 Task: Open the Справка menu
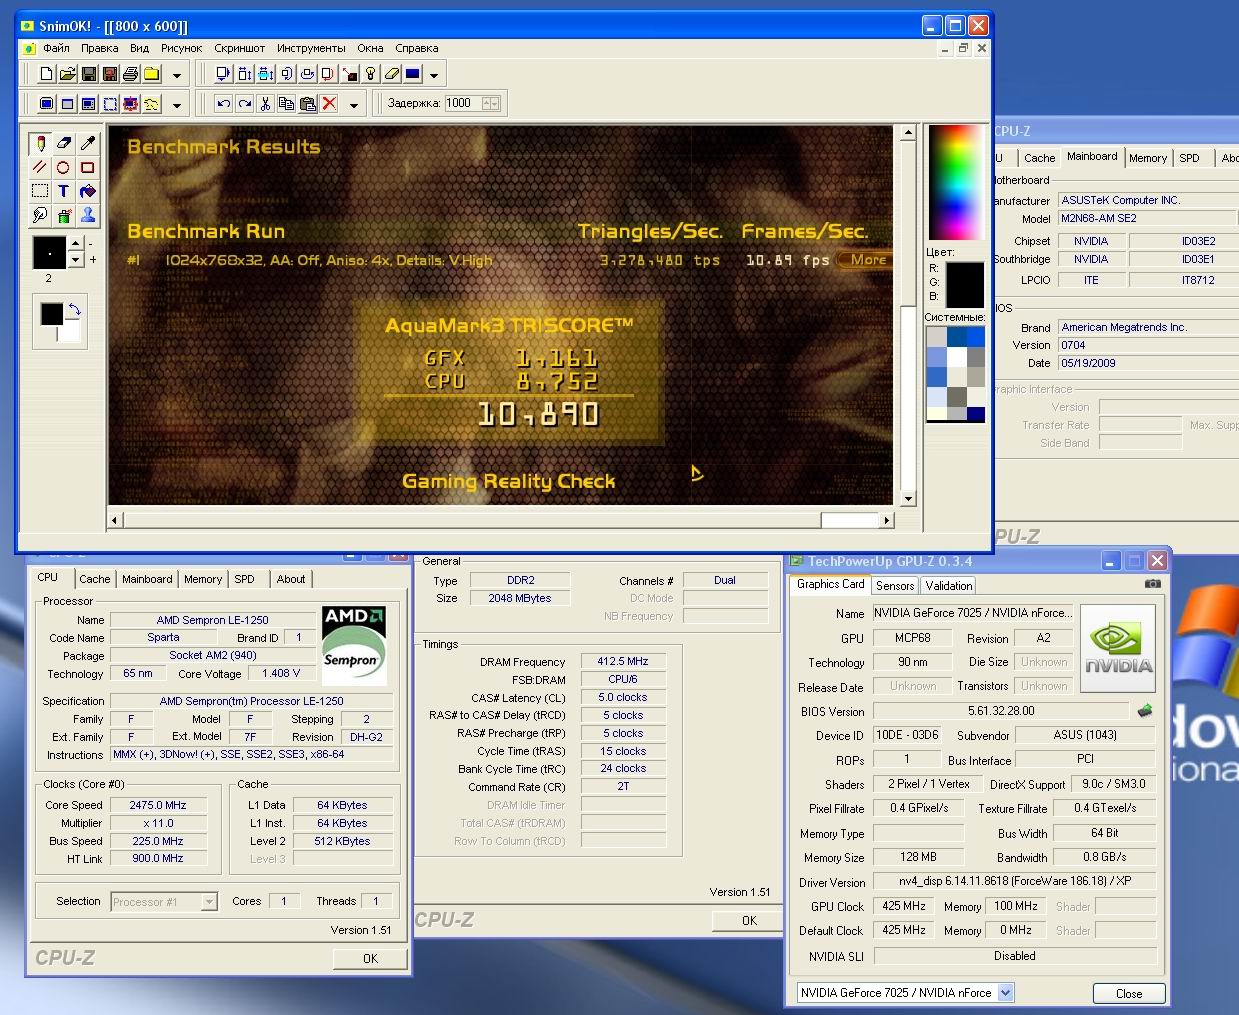pos(416,48)
